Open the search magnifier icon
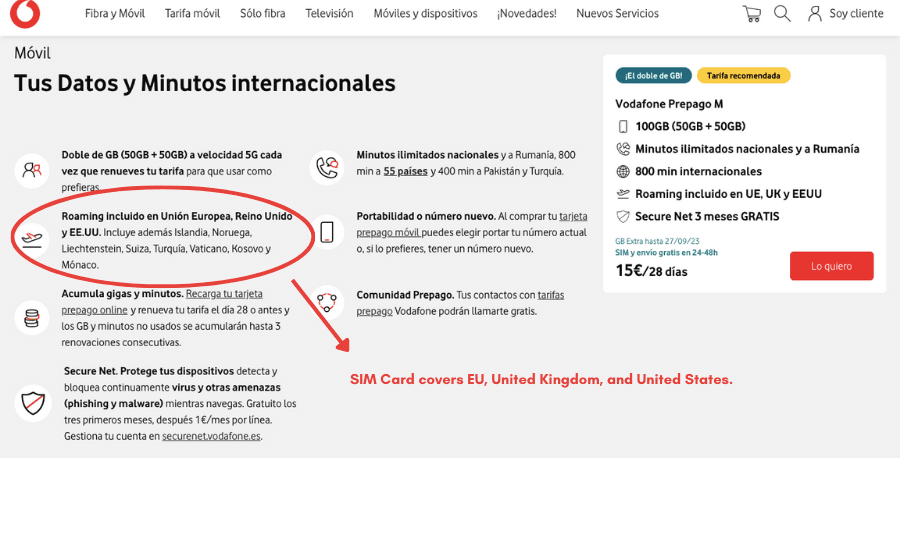Viewport: 900px width, 560px height. pos(782,13)
